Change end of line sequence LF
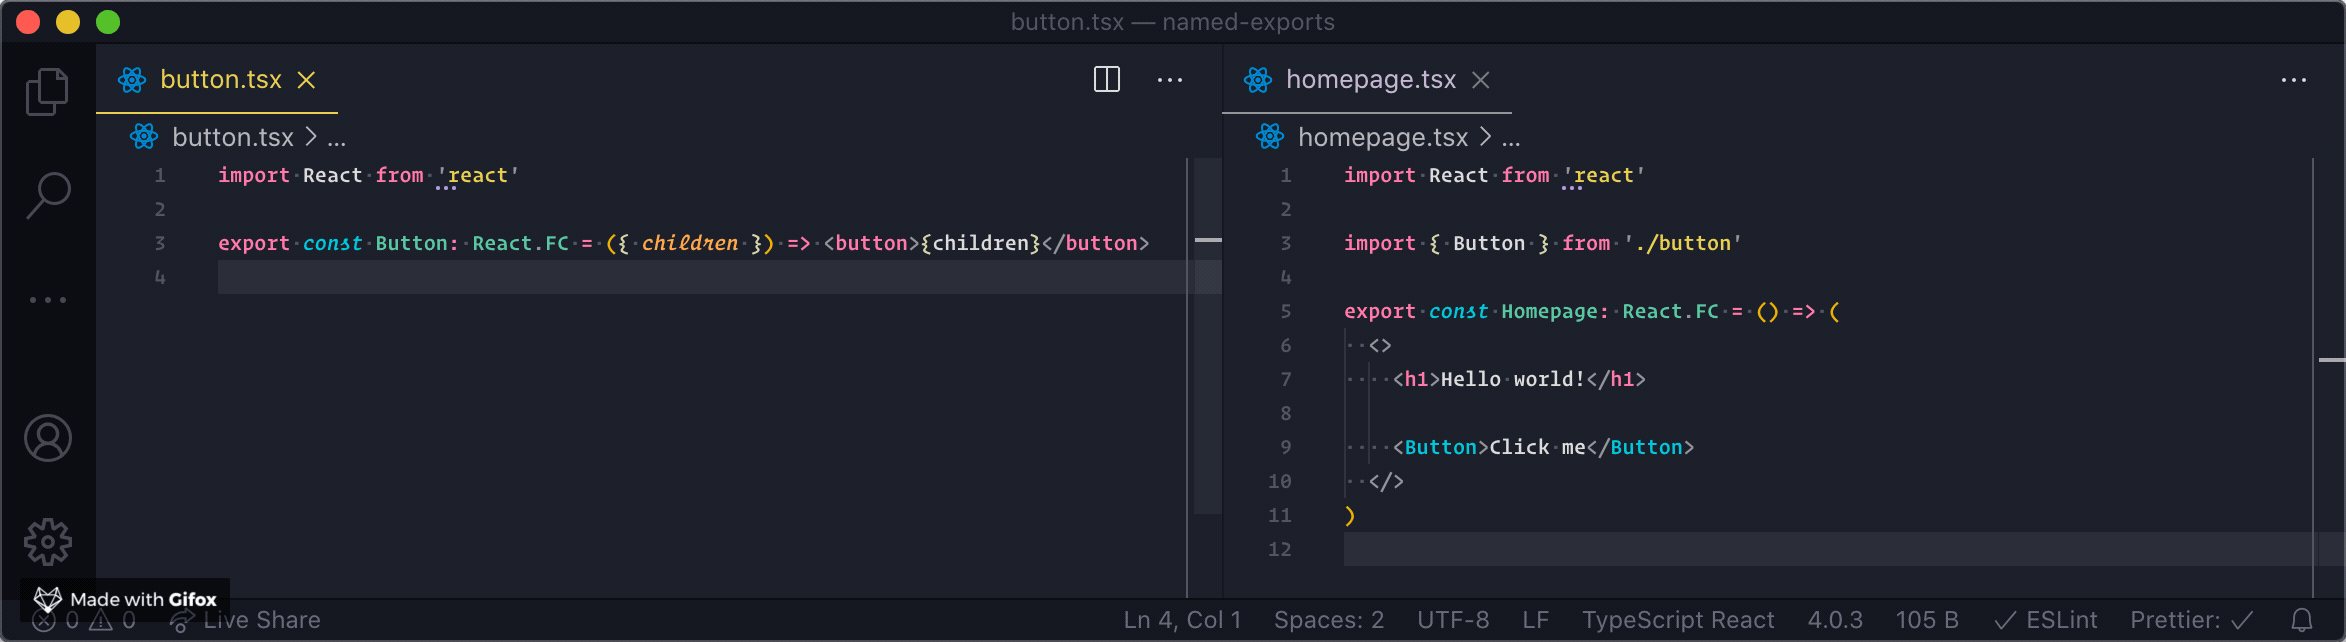Screen dimensions: 2346x642 pyautogui.click(x=1536, y=620)
